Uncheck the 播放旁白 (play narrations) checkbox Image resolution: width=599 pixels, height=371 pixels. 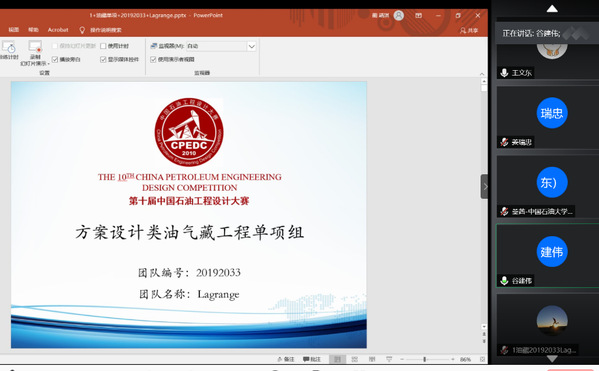pyautogui.click(x=55, y=60)
